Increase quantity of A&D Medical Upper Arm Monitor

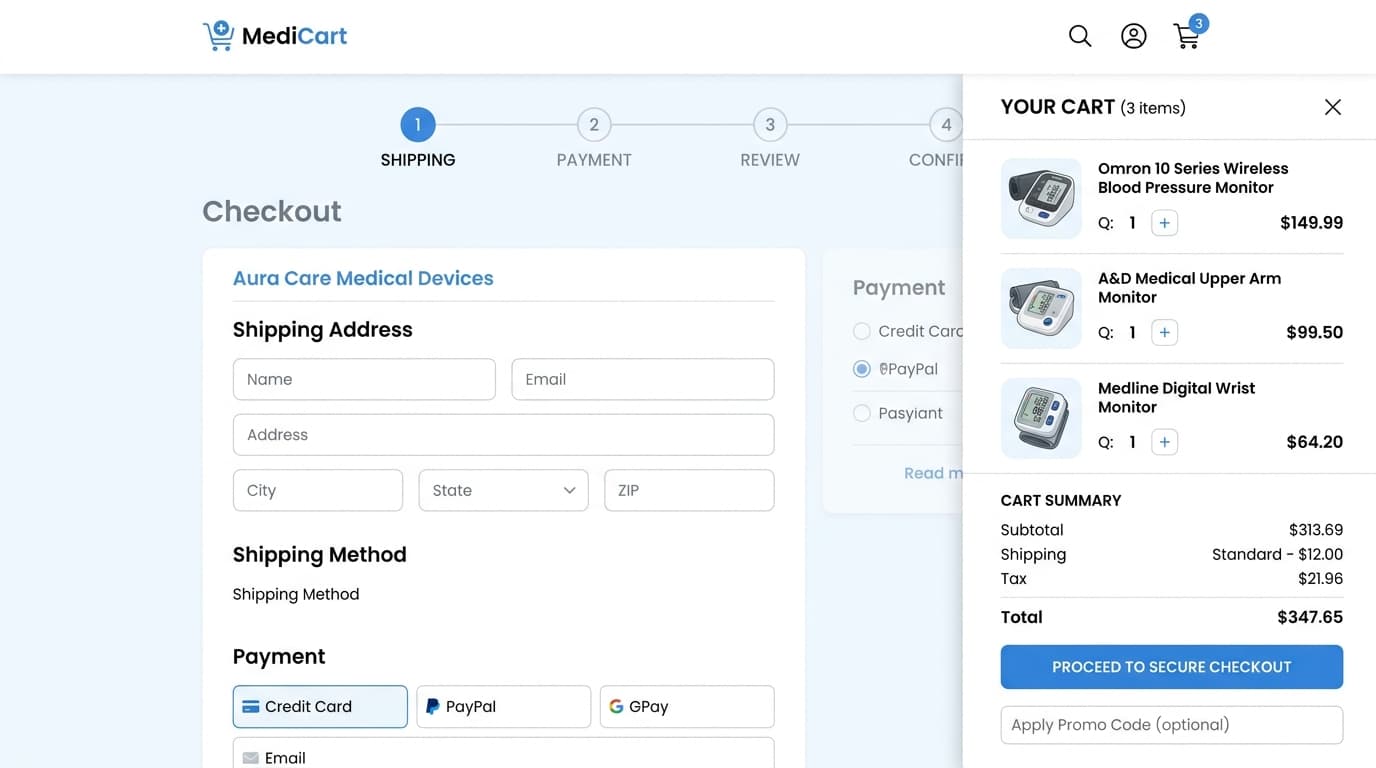coord(1164,333)
